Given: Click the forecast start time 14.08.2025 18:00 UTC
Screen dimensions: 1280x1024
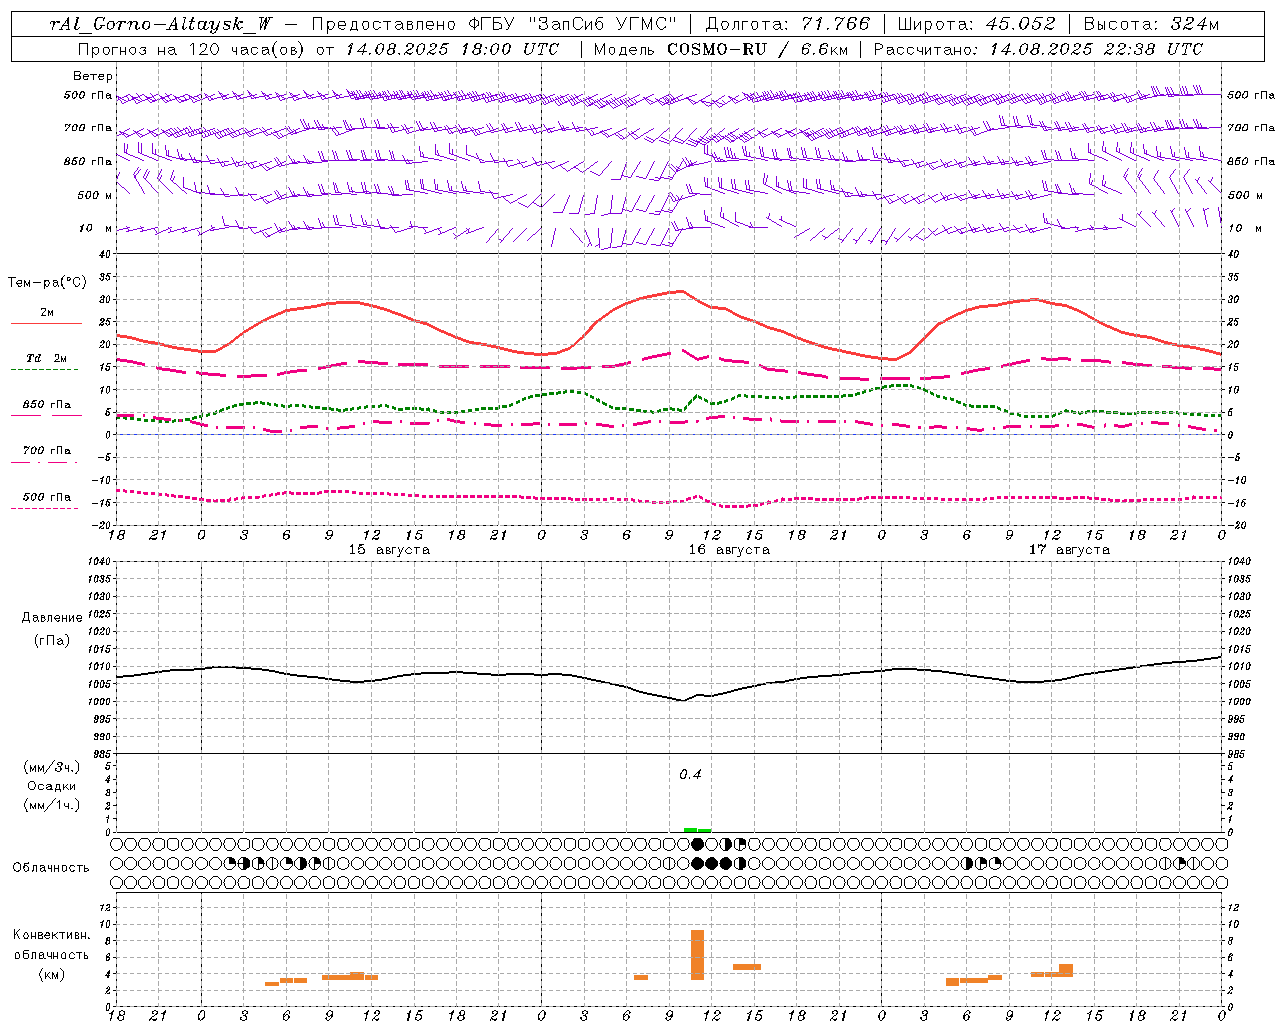Looking at the screenshot, I should click(451, 49).
